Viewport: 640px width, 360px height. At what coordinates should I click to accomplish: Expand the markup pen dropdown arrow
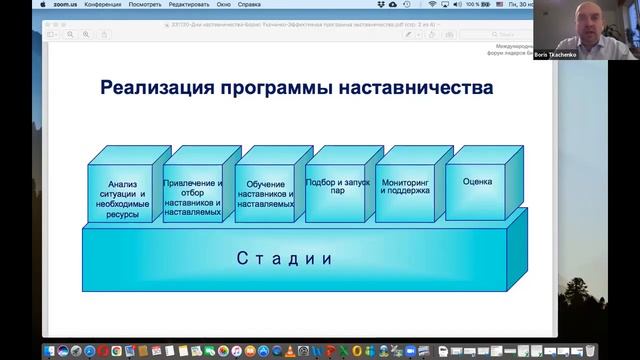pyautogui.click(x=418, y=35)
